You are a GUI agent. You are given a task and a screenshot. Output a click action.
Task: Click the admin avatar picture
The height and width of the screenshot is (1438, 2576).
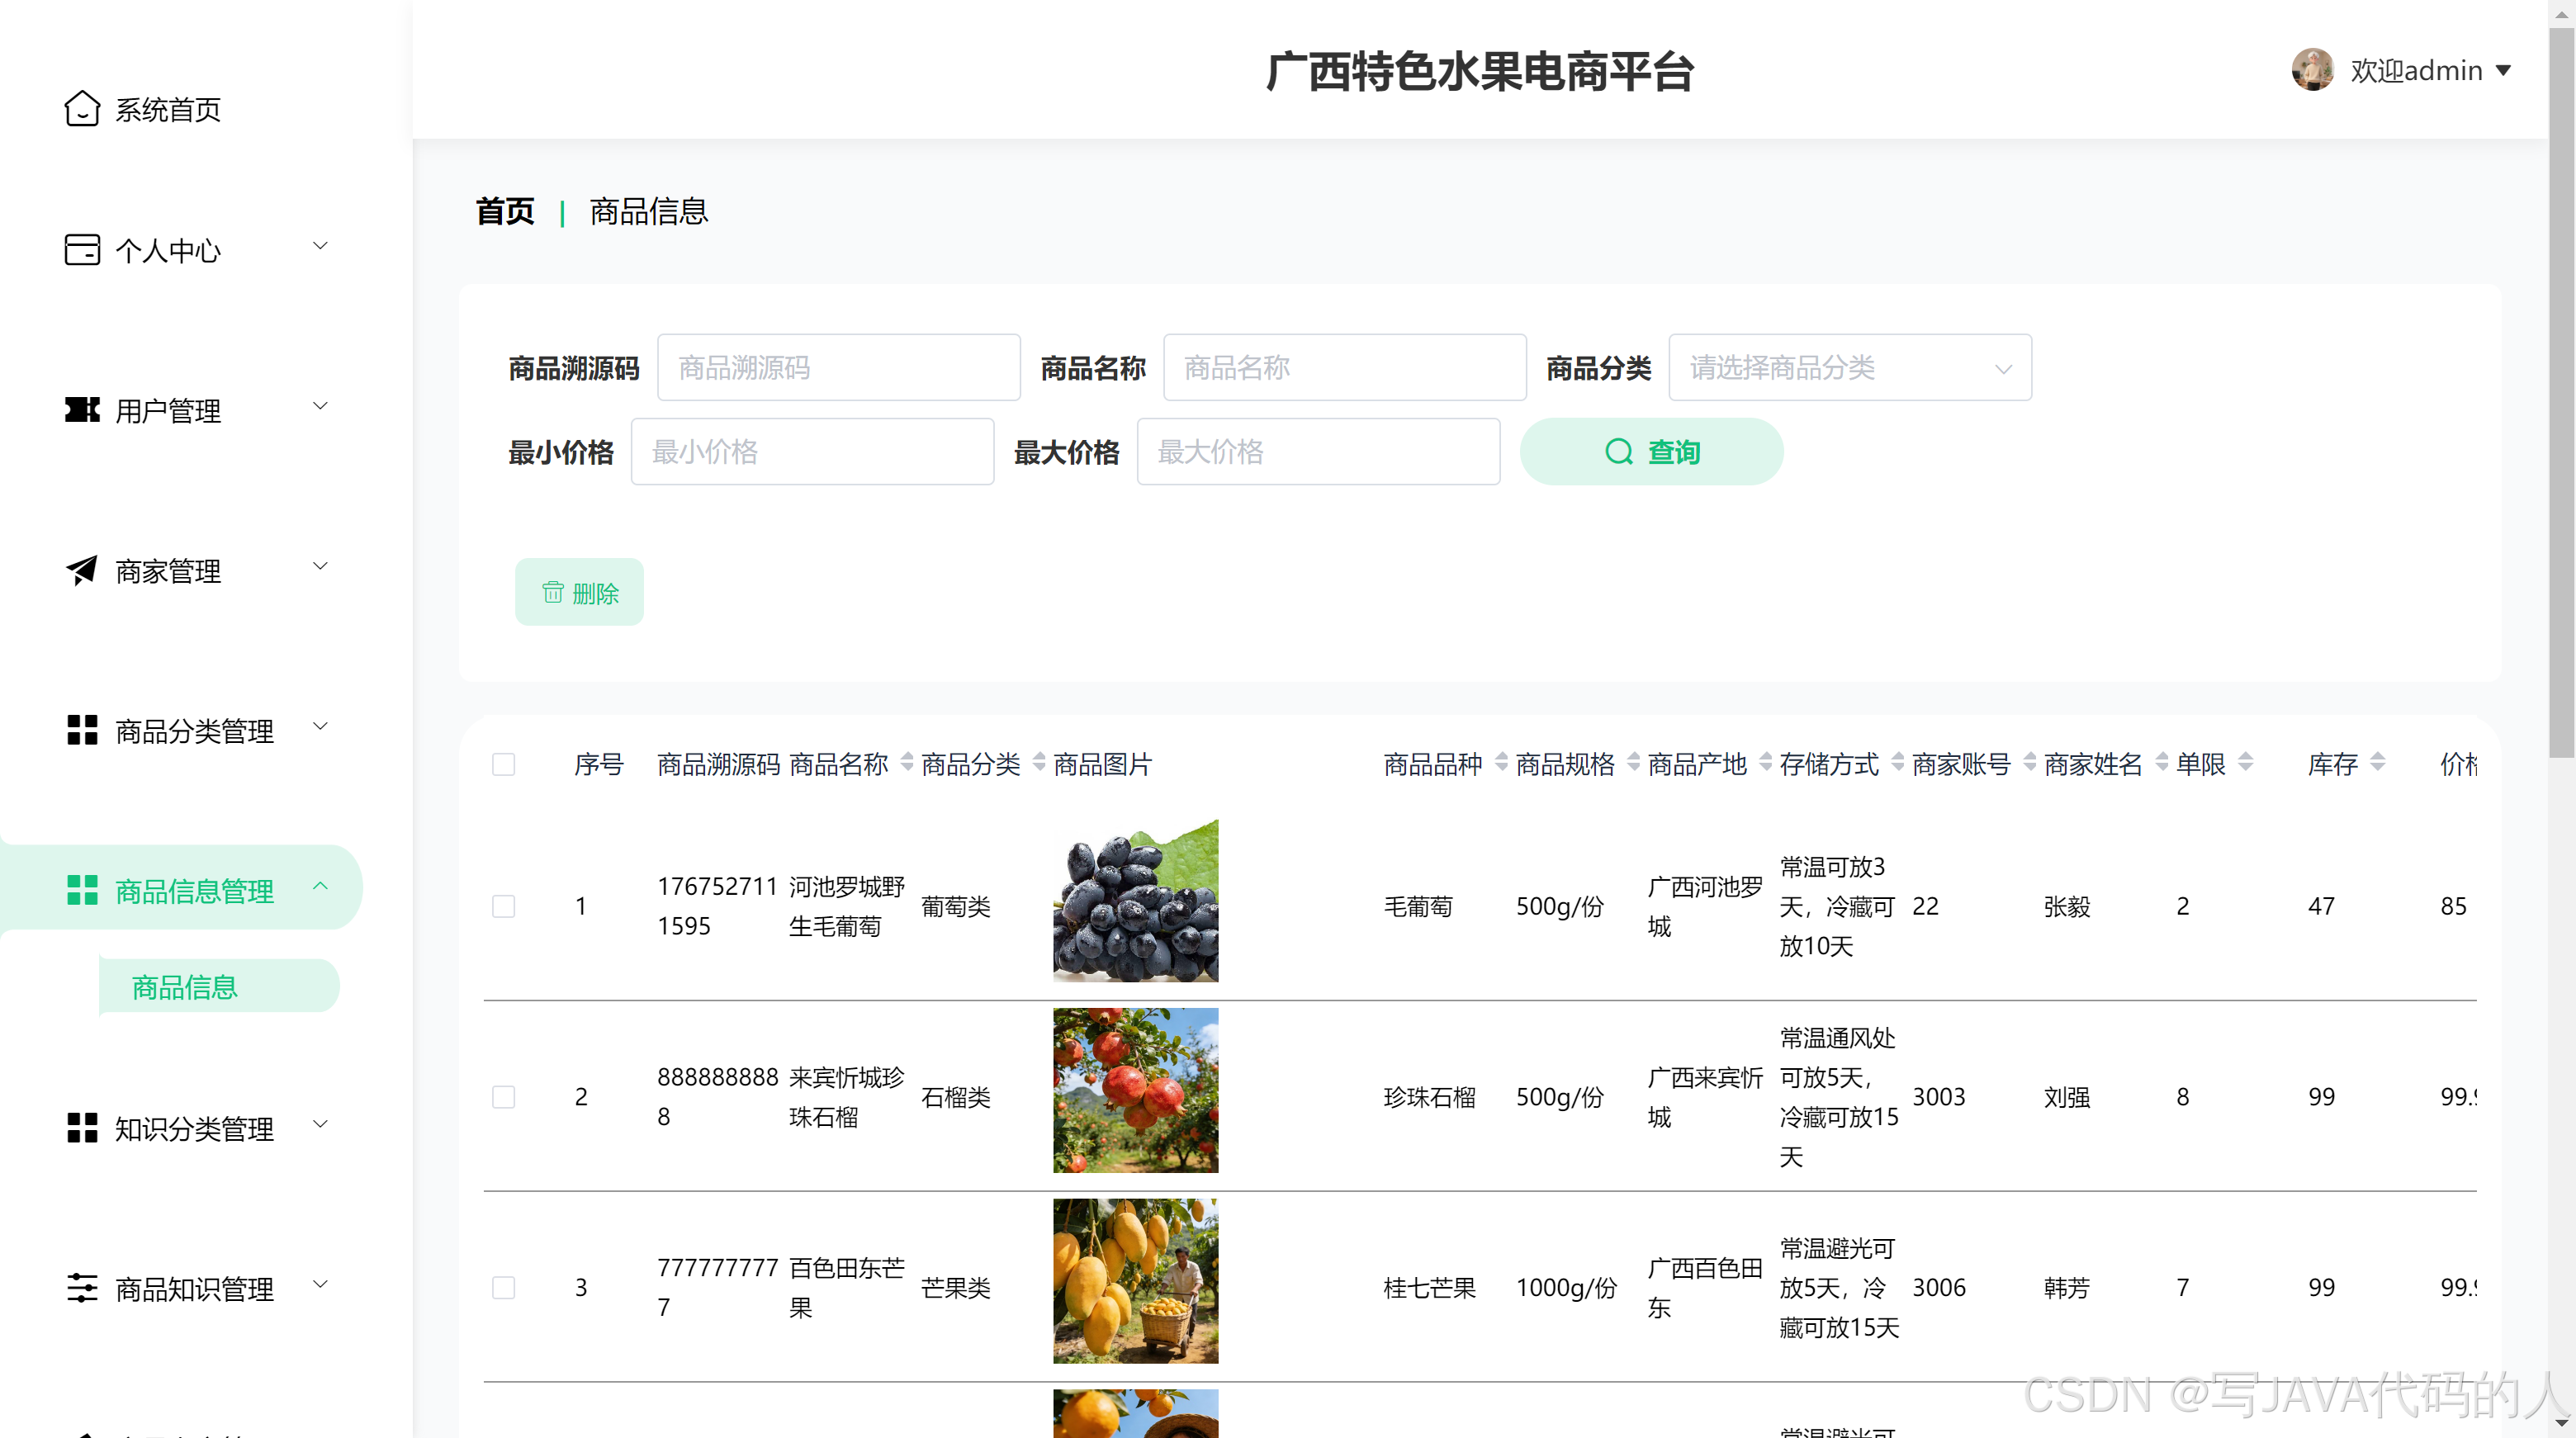click(x=2312, y=70)
